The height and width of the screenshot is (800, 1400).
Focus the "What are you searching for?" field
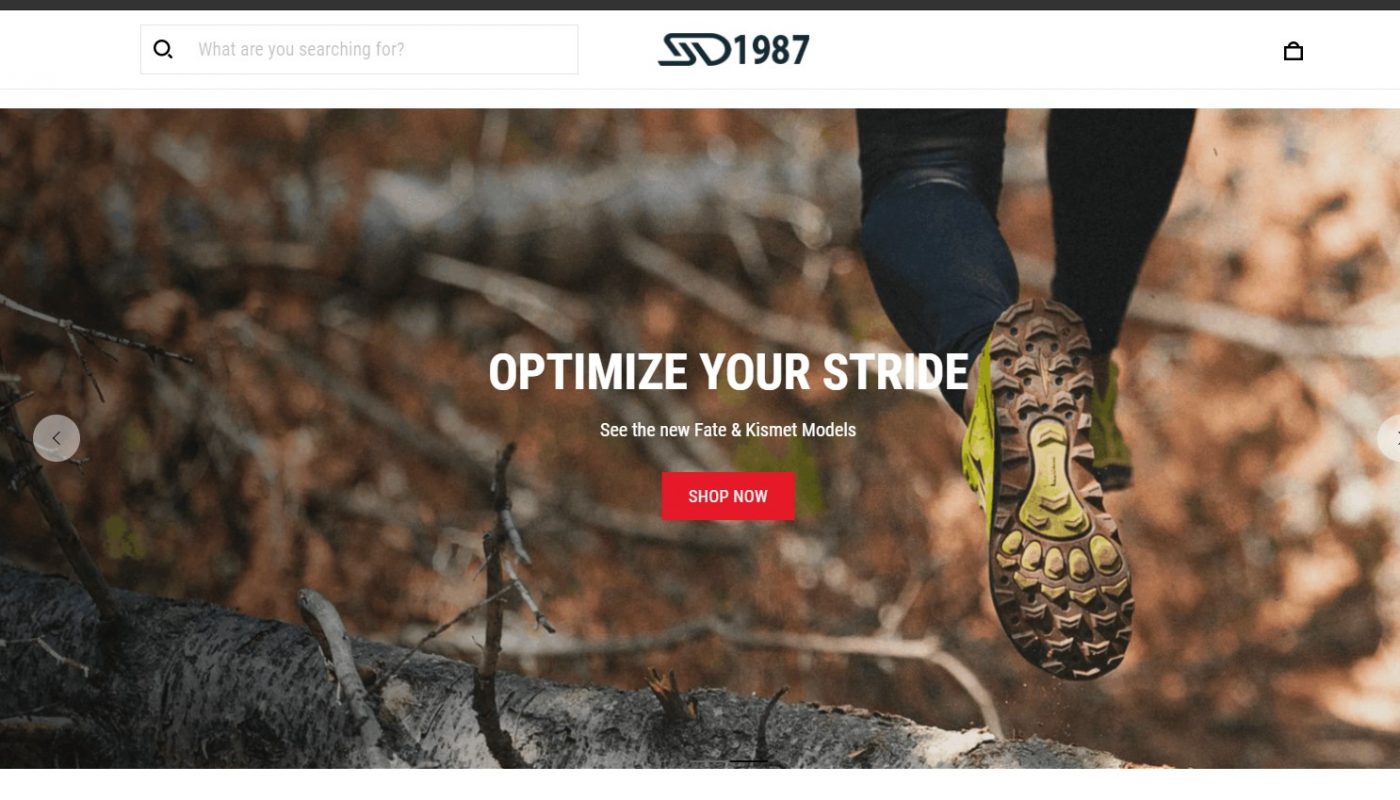click(x=359, y=49)
